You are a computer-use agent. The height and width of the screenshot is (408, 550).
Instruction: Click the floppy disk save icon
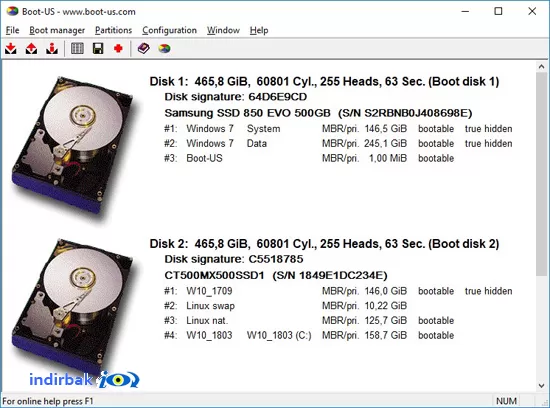tap(98, 48)
